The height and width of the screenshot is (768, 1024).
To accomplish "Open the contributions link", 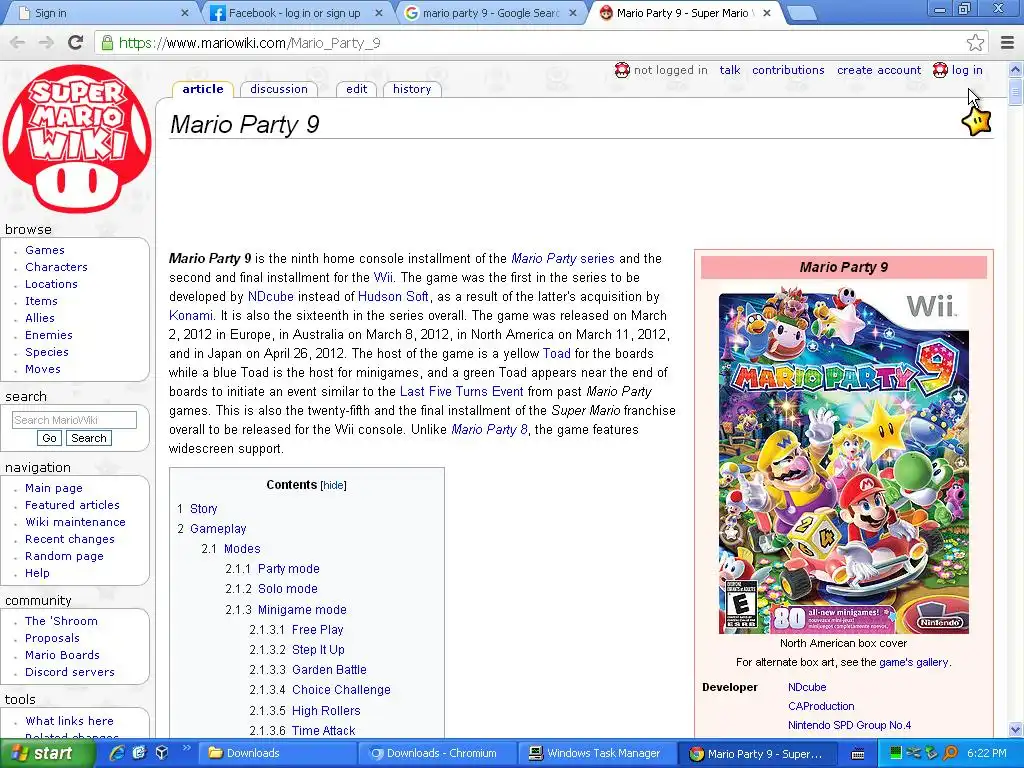I will coord(788,70).
